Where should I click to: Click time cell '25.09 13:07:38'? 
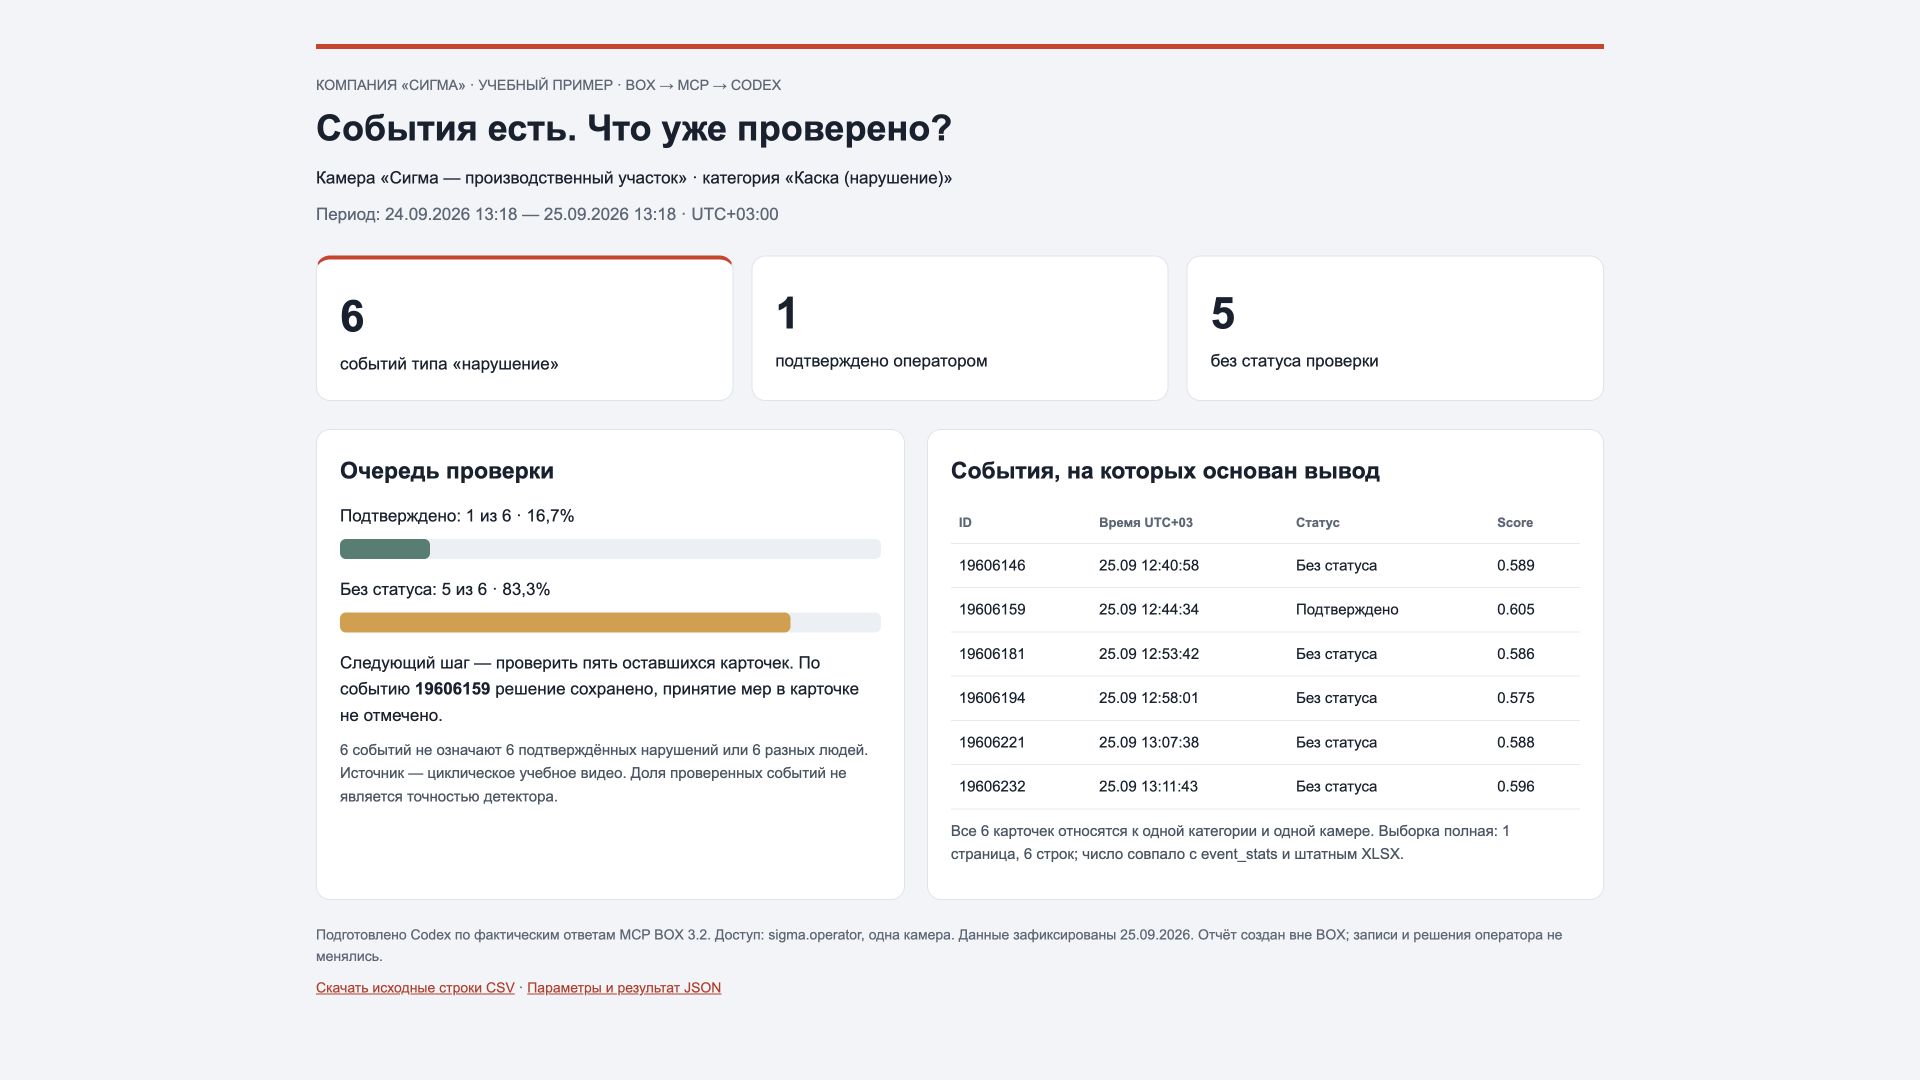click(1149, 743)
